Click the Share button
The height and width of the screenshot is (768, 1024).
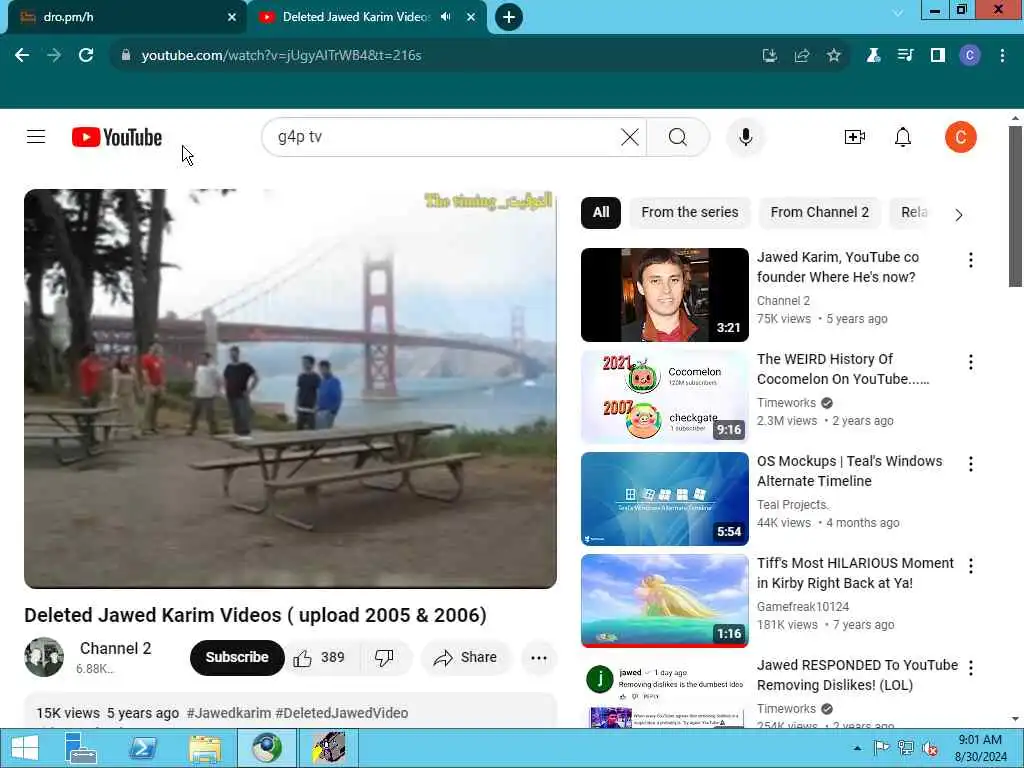(x=465, y=658)
